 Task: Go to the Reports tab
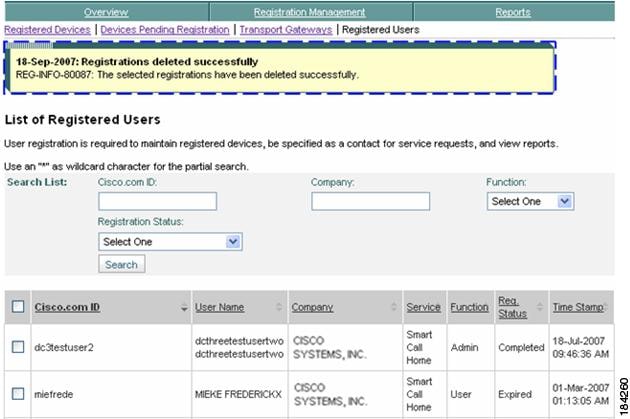(513, 12)
